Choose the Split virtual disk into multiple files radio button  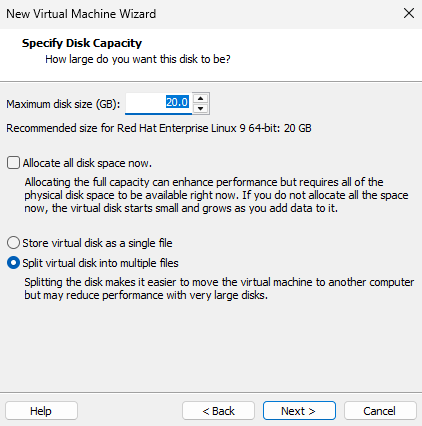point(13,263)
